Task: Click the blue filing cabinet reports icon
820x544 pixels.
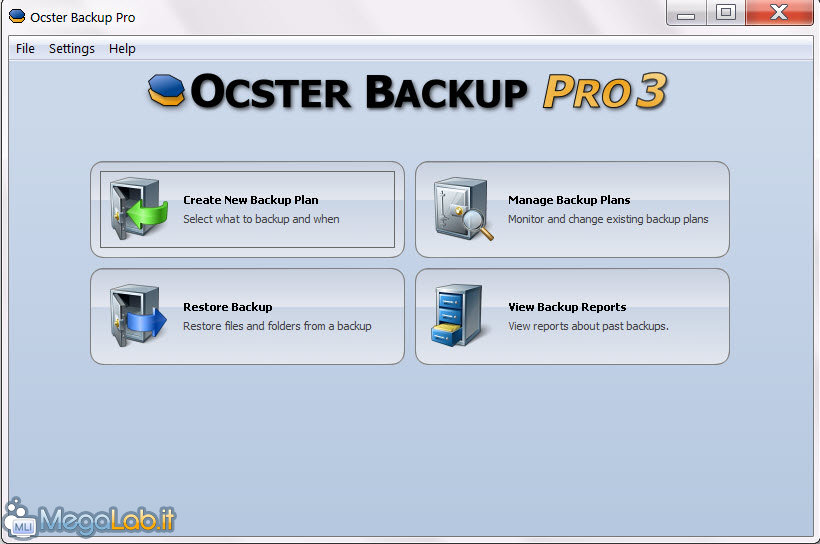Action: pyautogui.click(x=457, y=315)
